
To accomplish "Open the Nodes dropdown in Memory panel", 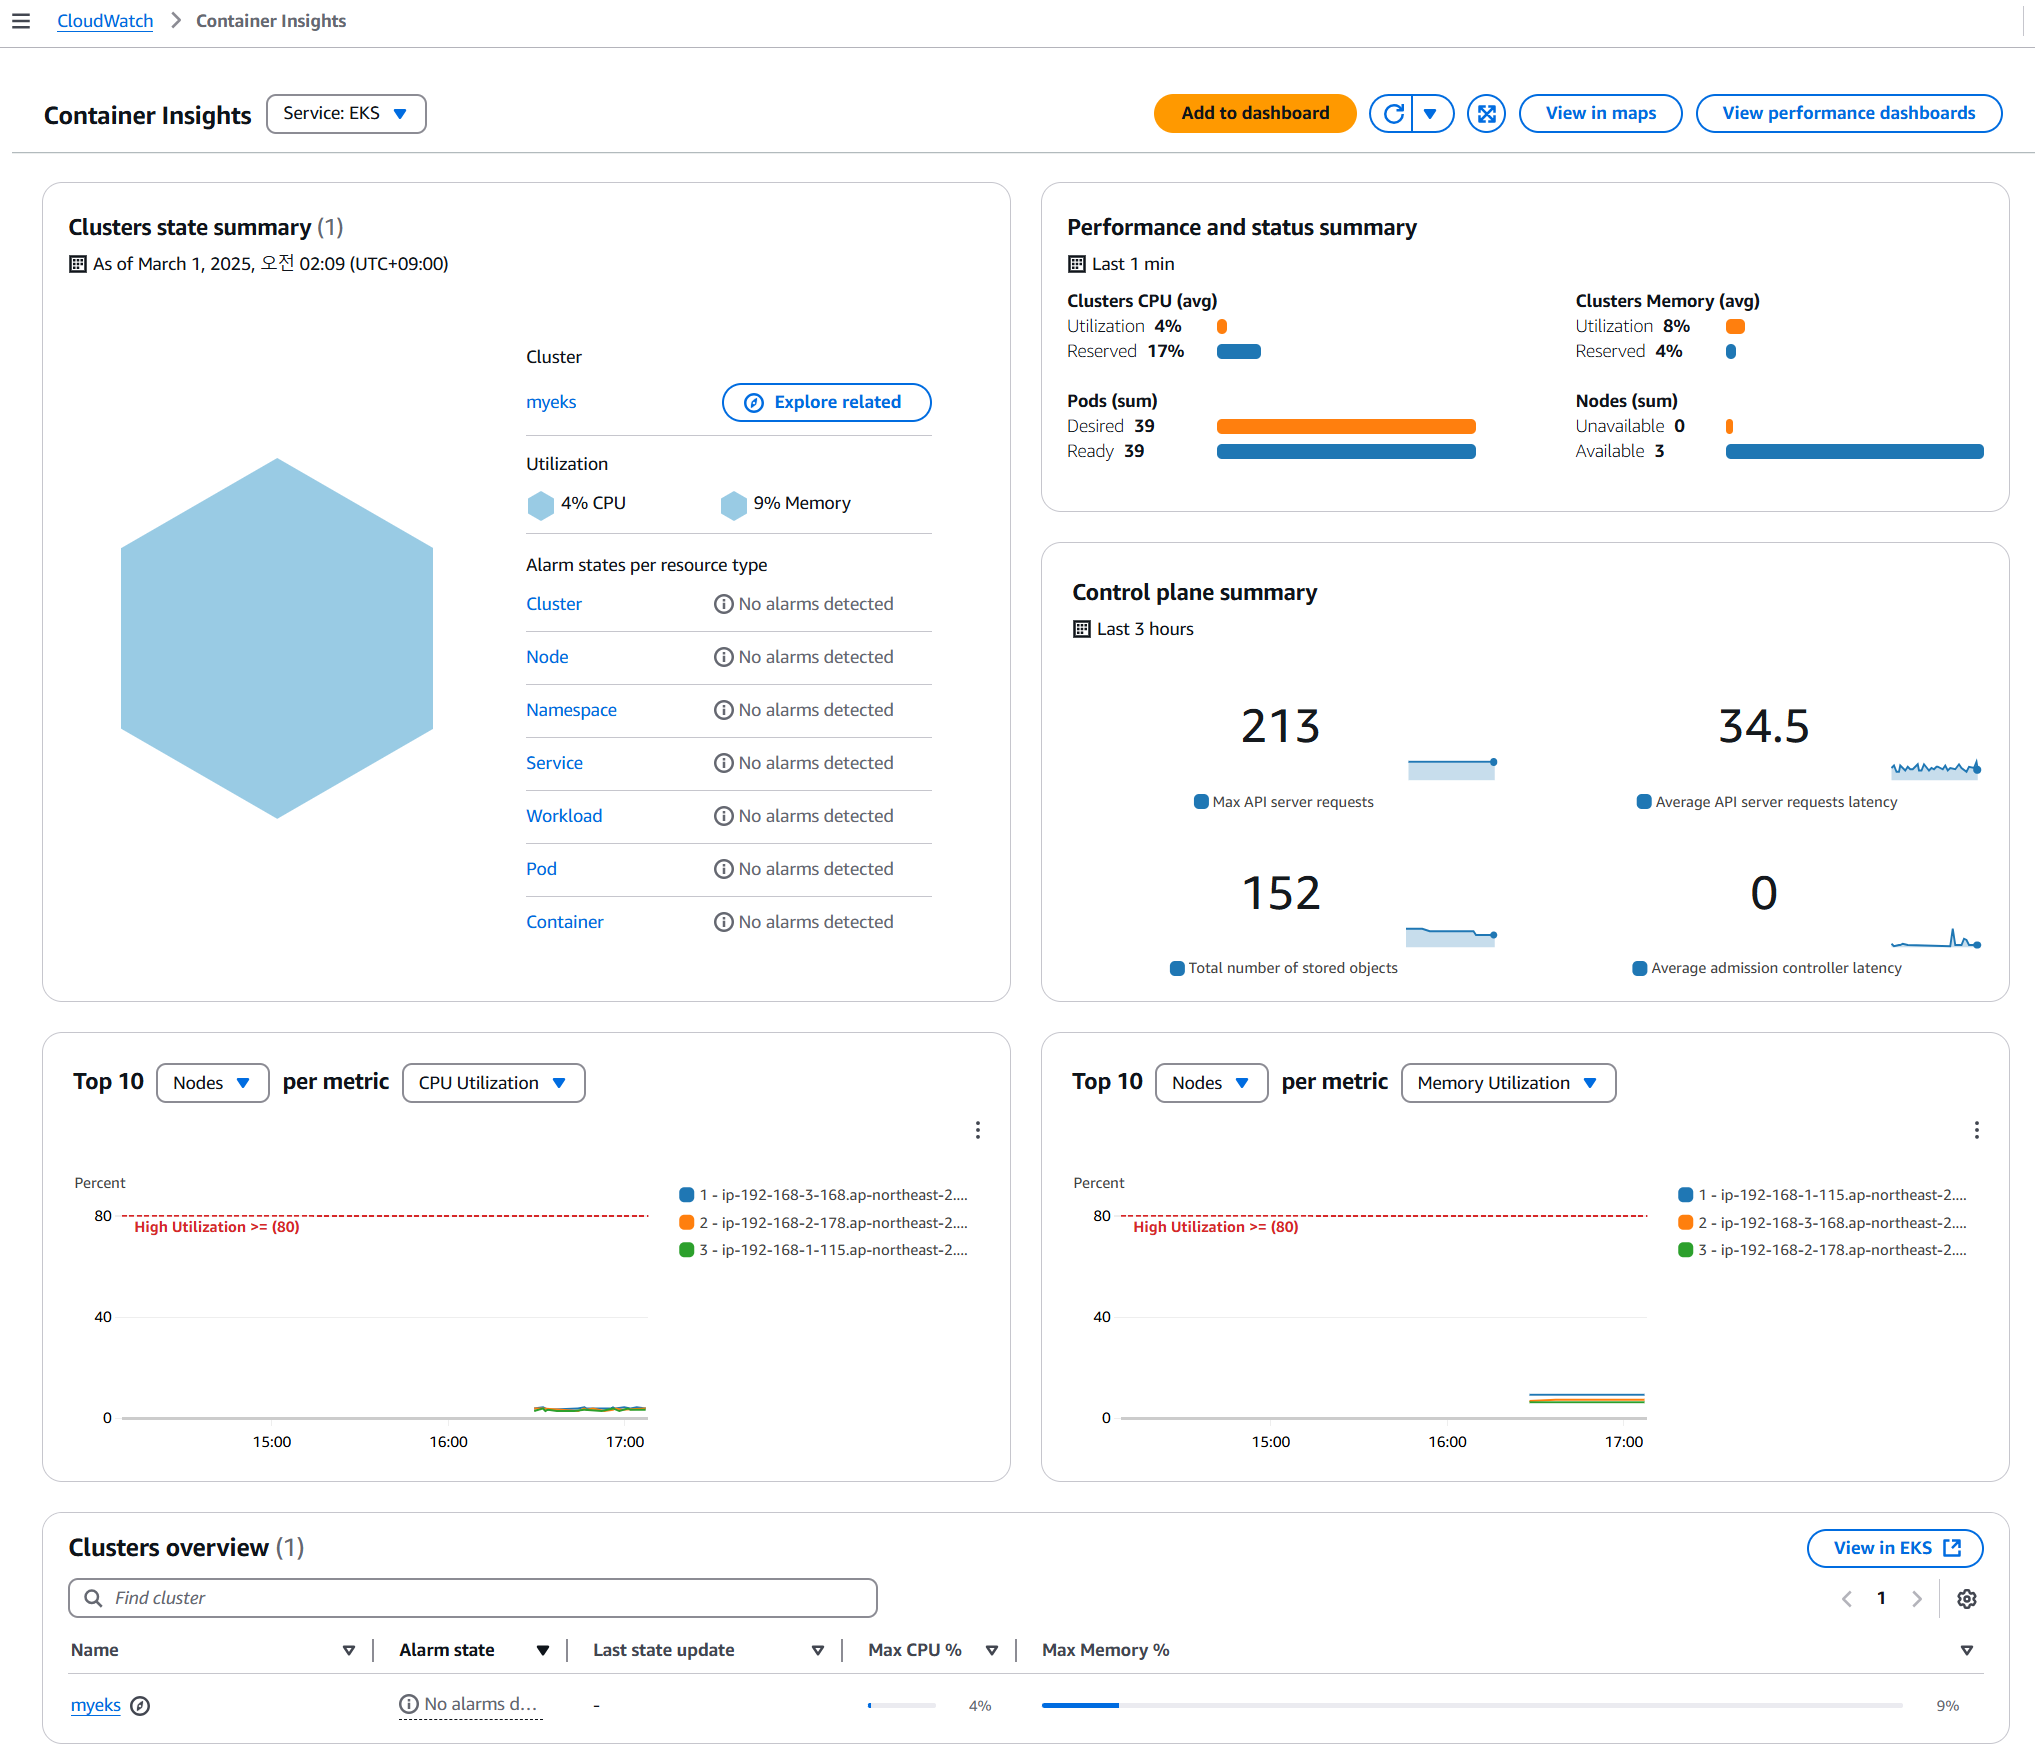I will click(1211, 1083).
